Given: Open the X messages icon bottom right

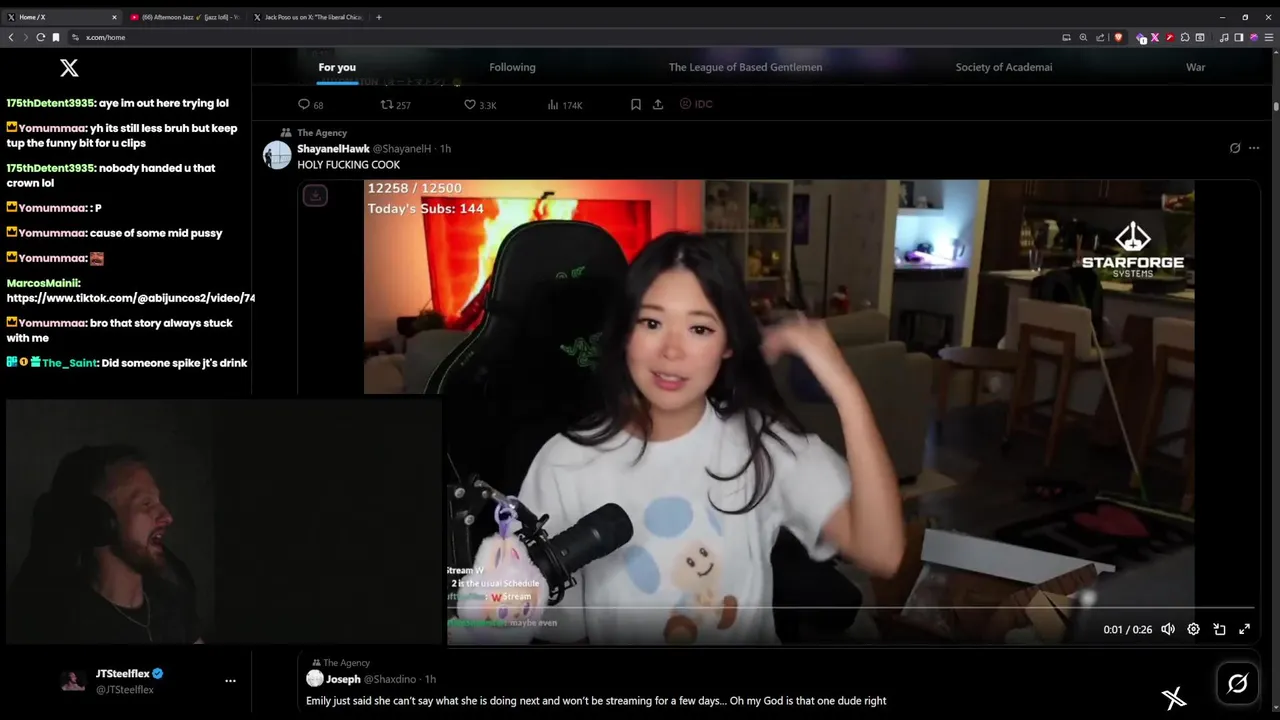Looking at the screenshot, I should (1174, 698).
